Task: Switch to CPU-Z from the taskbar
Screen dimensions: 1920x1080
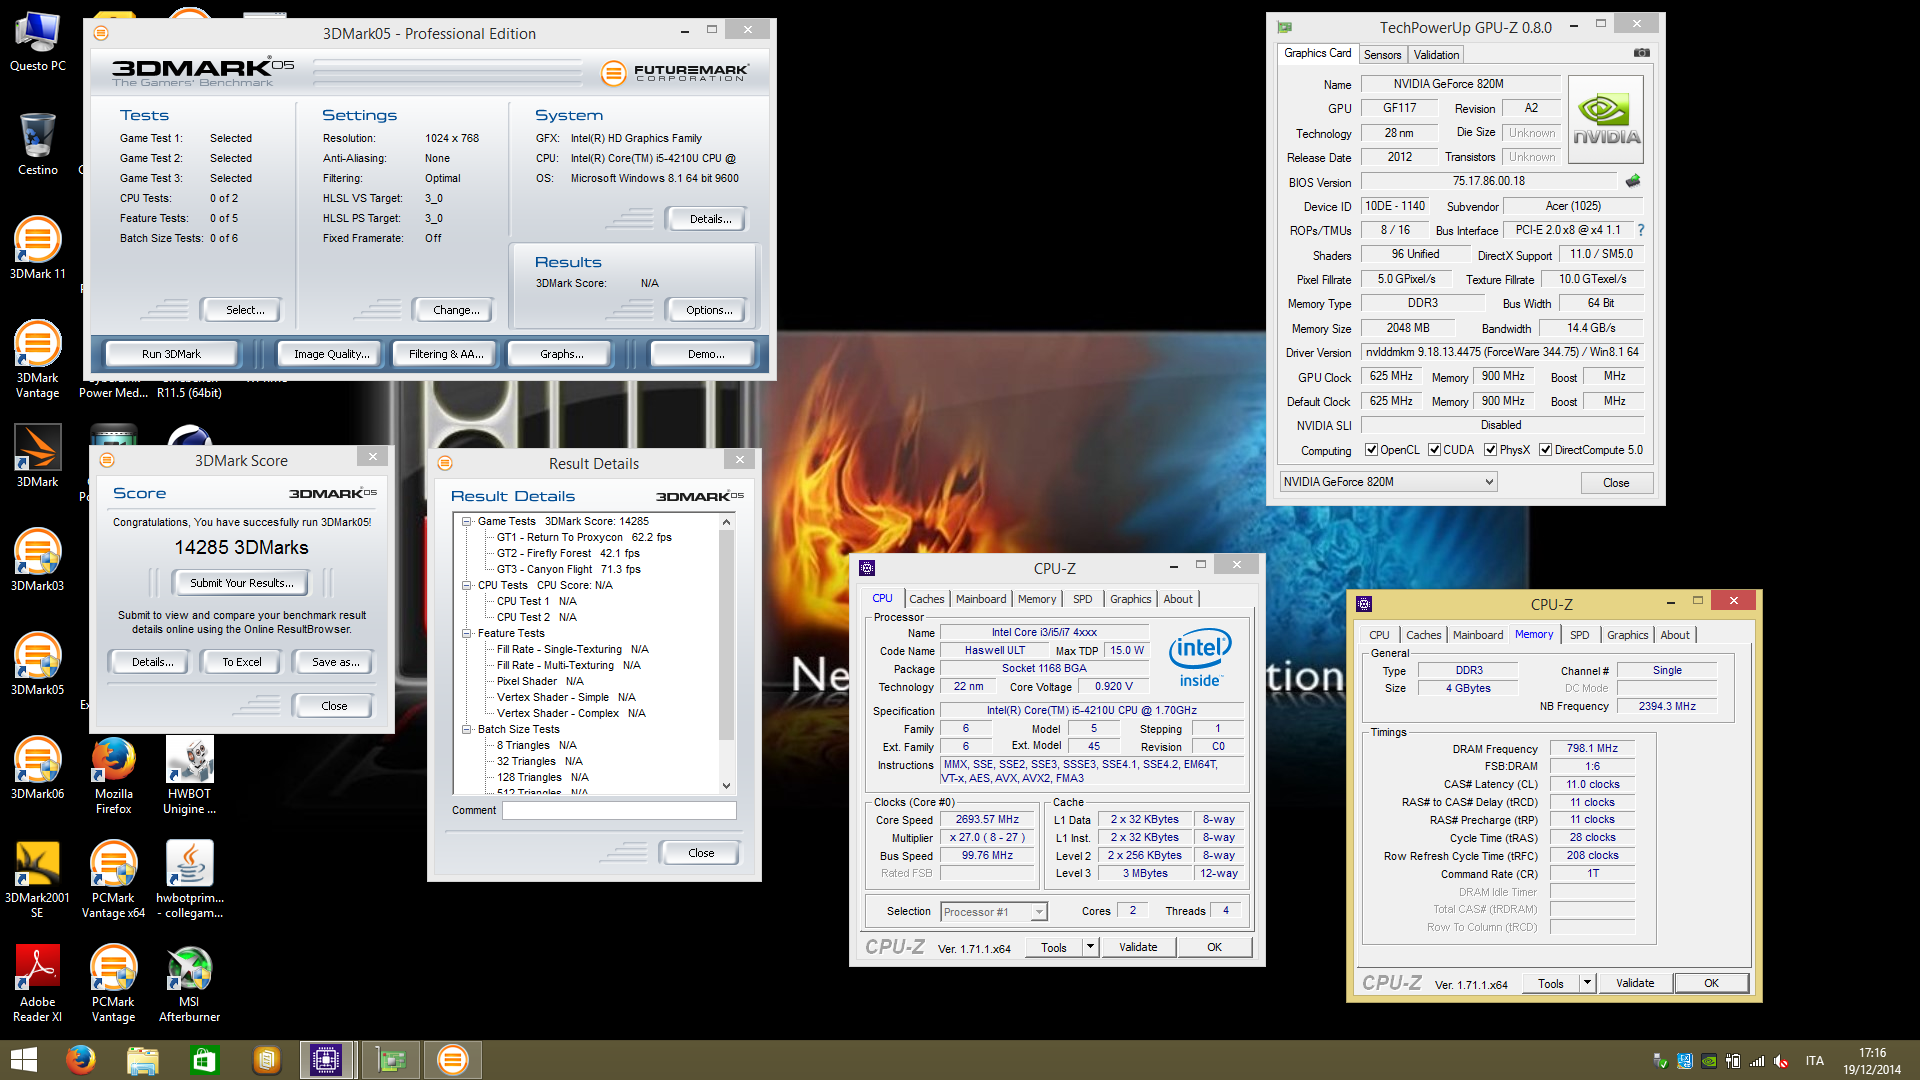Action: pos(327,1060)
